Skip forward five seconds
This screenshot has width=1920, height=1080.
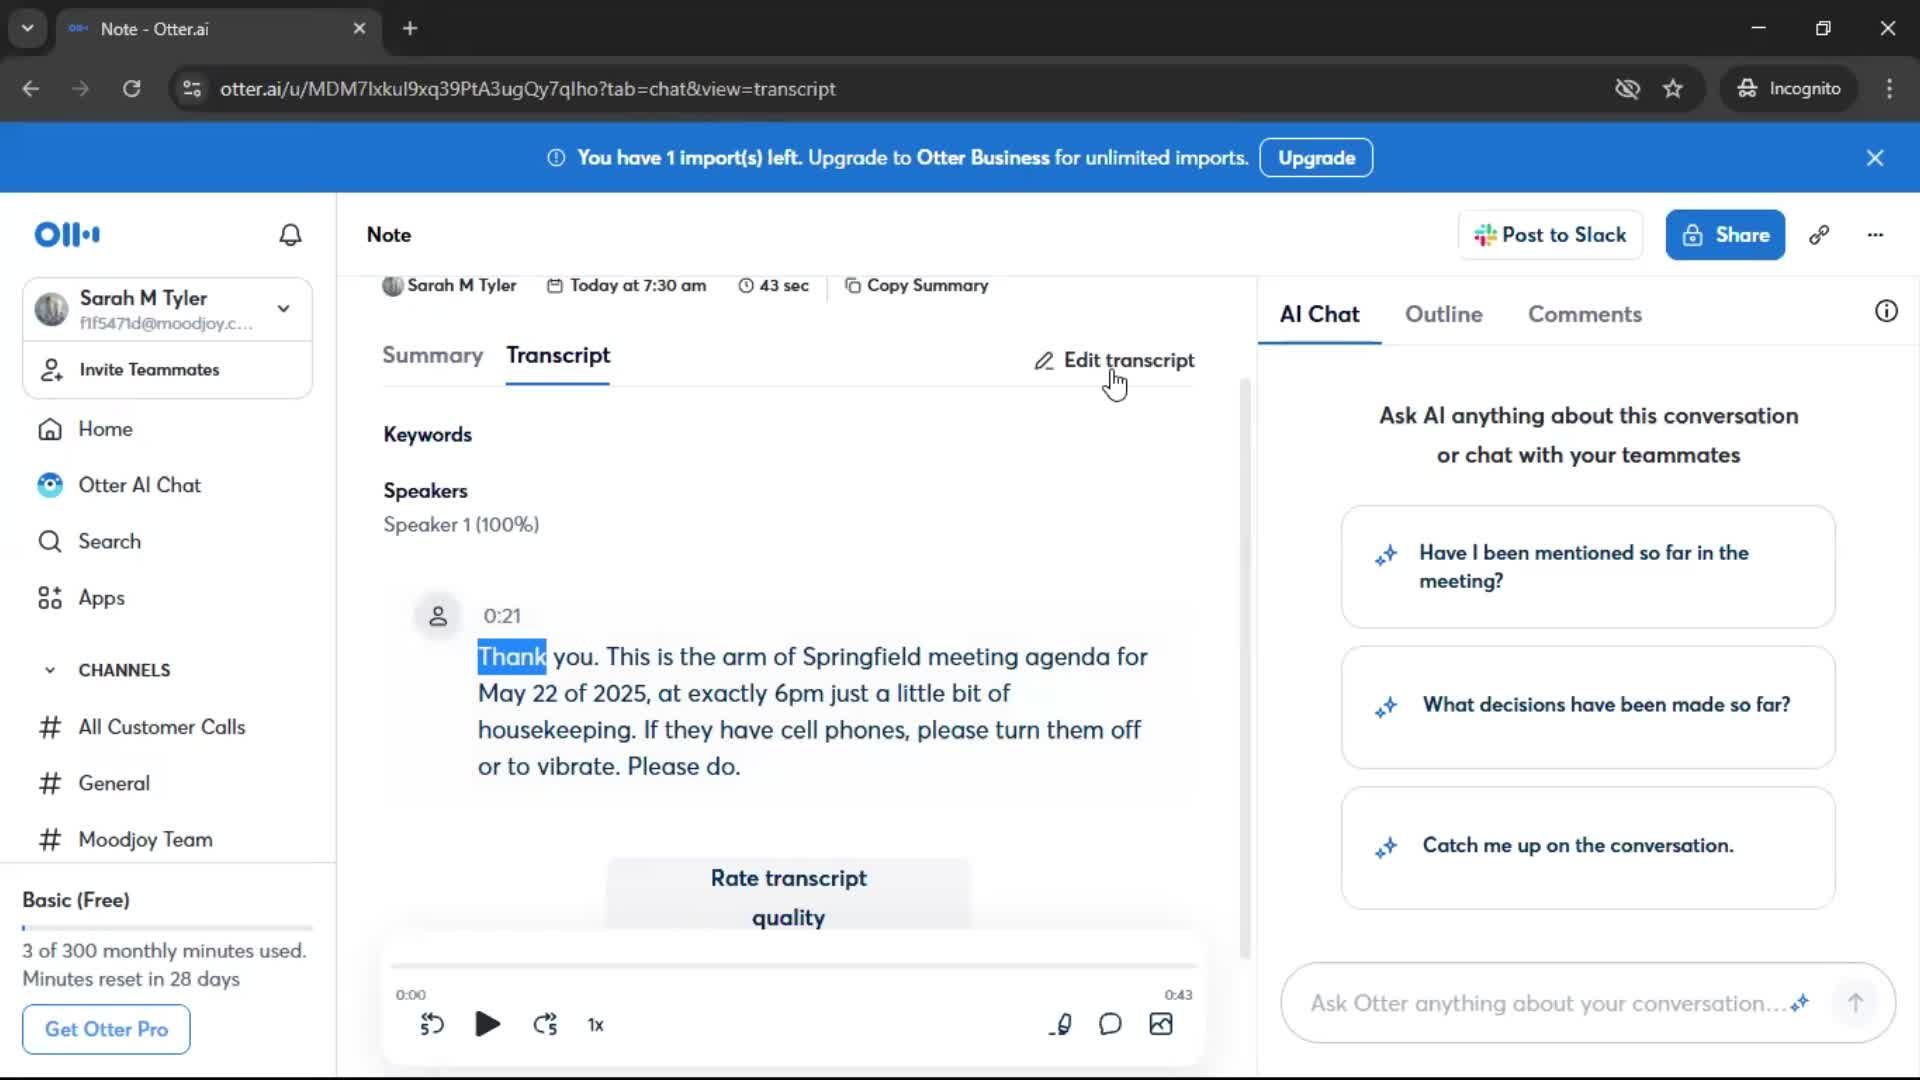point(545,1024)
